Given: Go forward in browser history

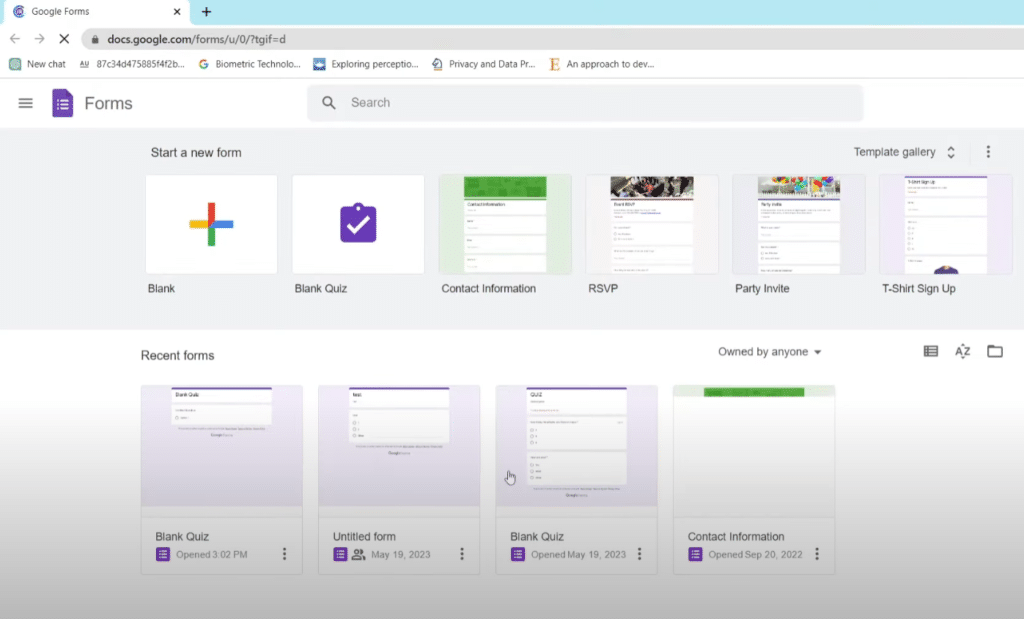Looking at the screenshot, I should pos(39,39).
